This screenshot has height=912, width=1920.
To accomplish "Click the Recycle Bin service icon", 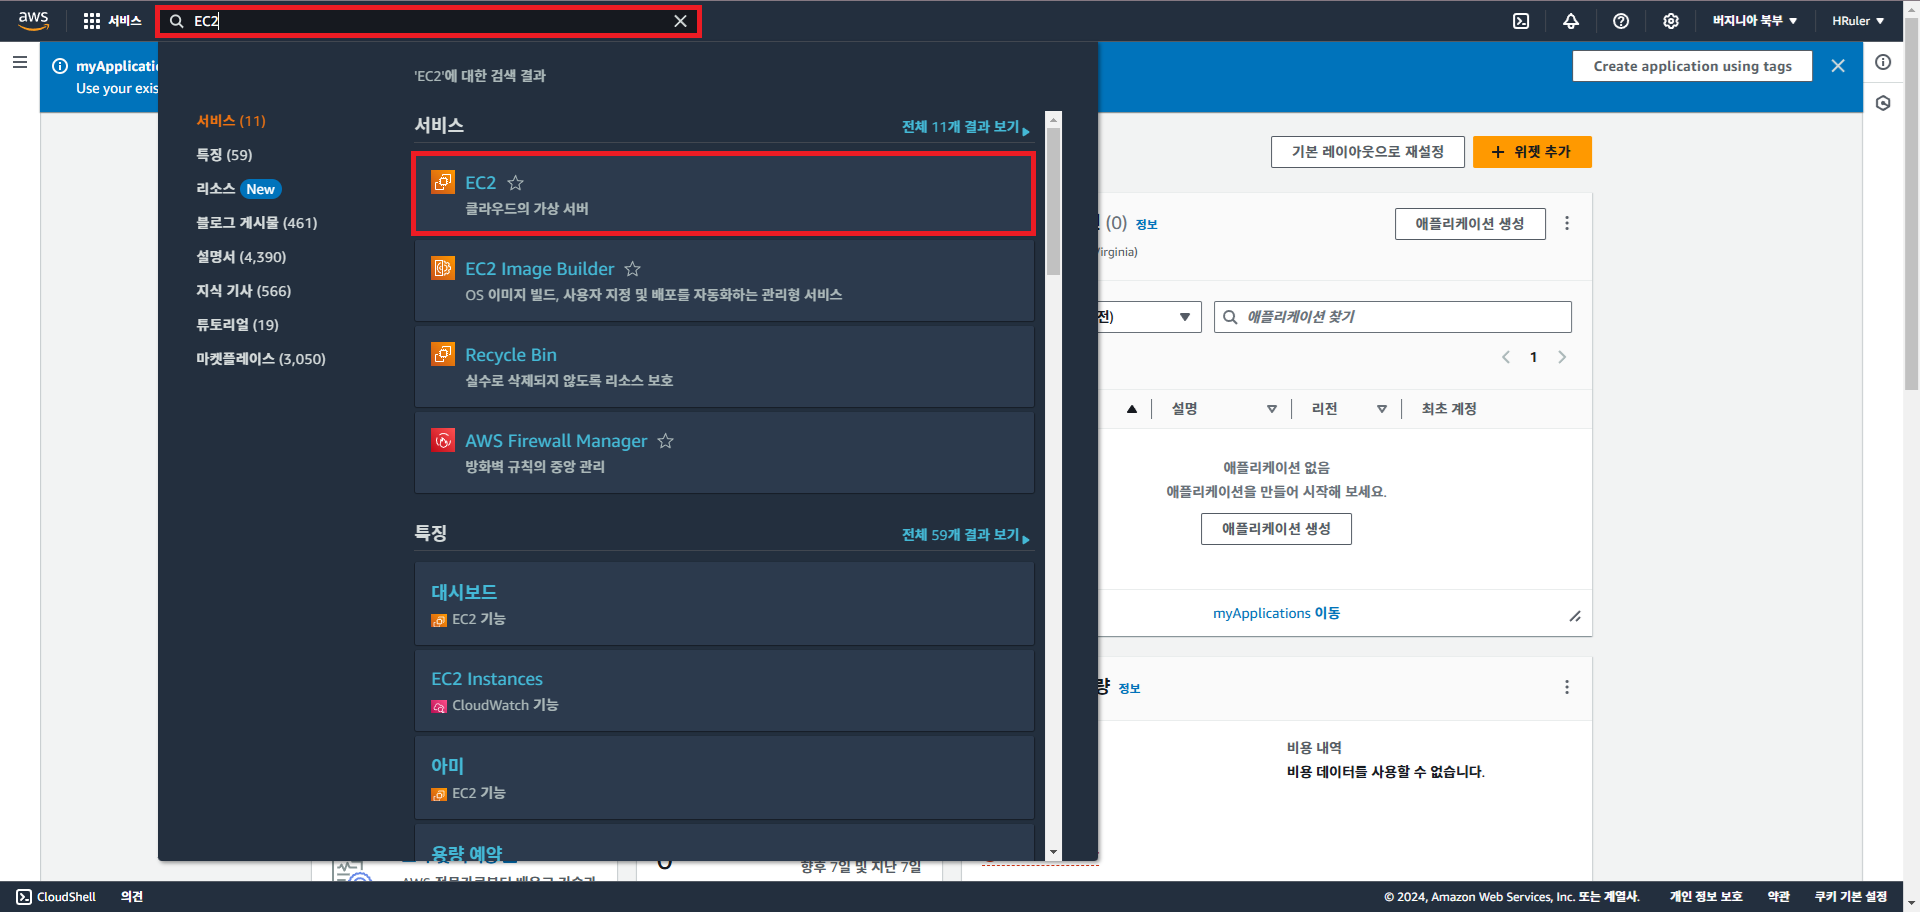I will [443, 354].
